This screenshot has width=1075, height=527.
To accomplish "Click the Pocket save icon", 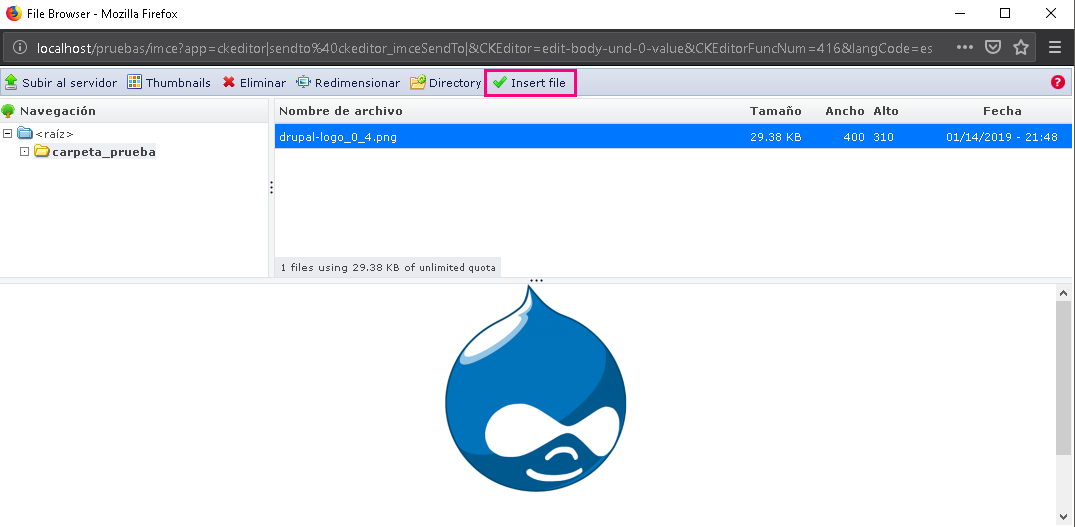I will 992,47.
